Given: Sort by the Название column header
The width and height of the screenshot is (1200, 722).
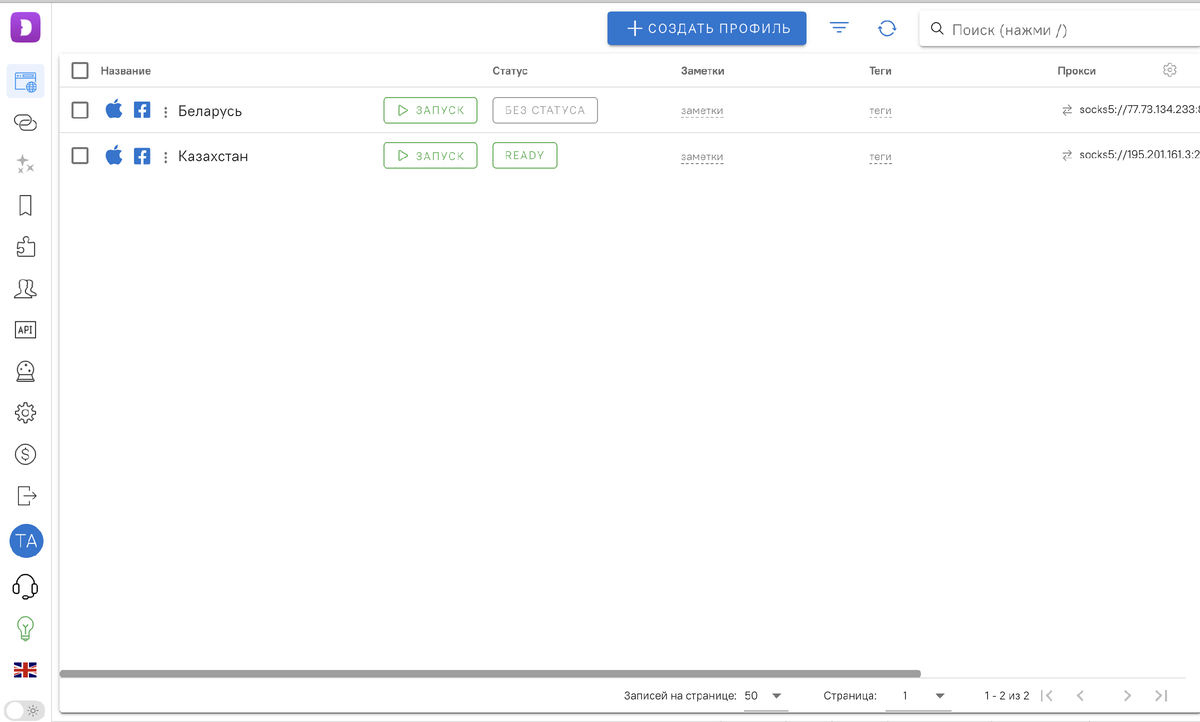Looking at the screenshot, I should pos(126,71).
